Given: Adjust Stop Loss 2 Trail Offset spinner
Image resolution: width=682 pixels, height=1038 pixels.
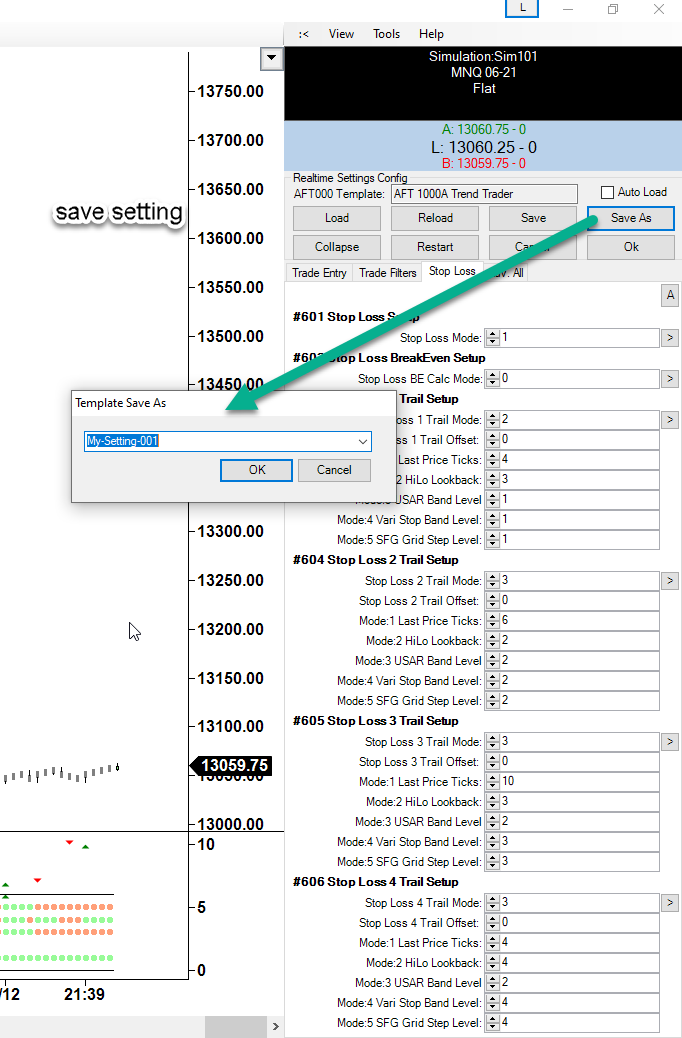Looking at the screenshot, I should pos(491,601).
